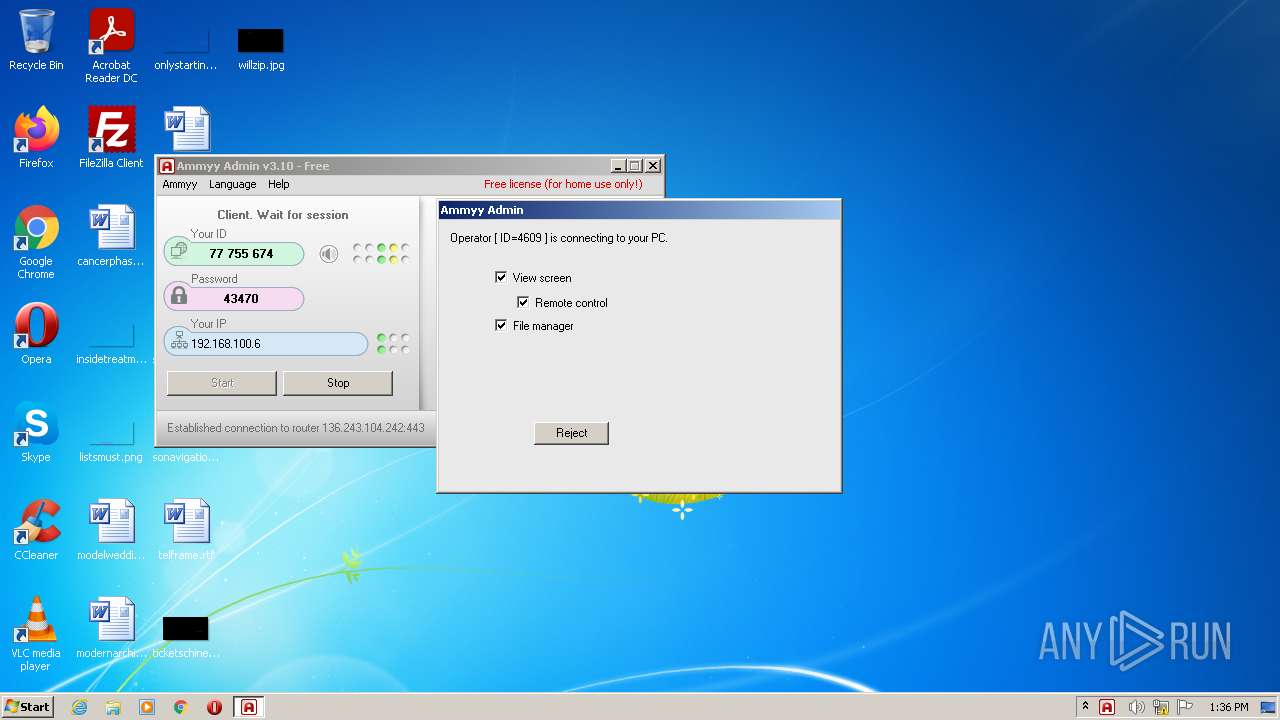1280x720 pixels.
Task: Reject the incoming operator connection
Action: [571, 433]
